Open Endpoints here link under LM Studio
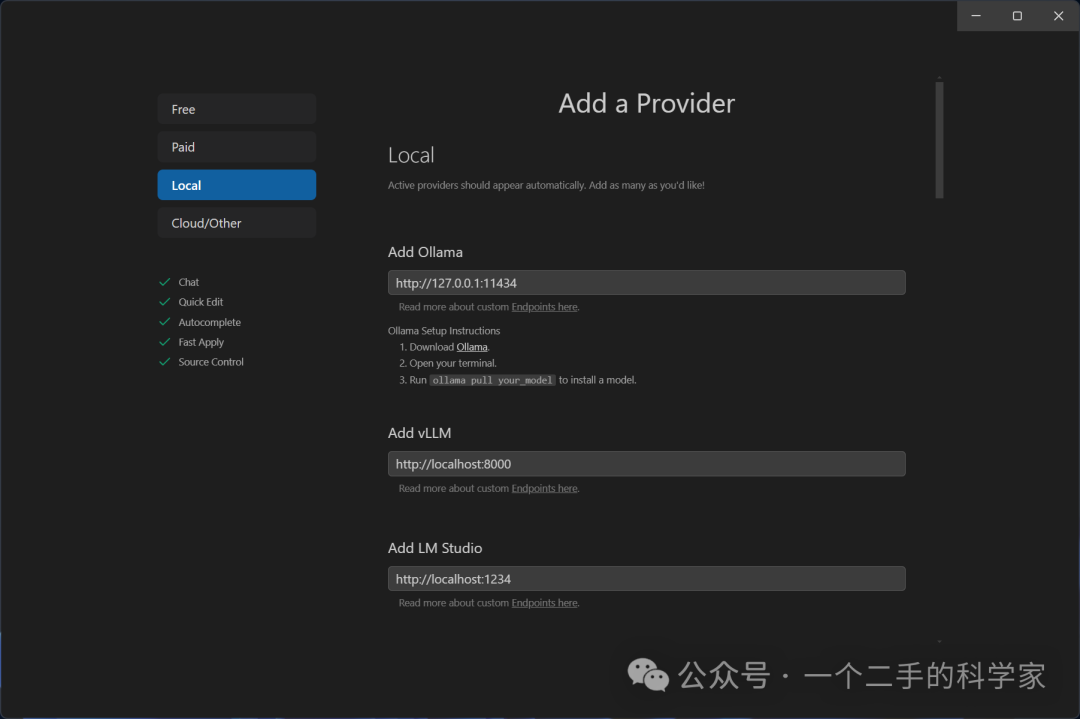 pyautogui.click(x=544, y=603)
